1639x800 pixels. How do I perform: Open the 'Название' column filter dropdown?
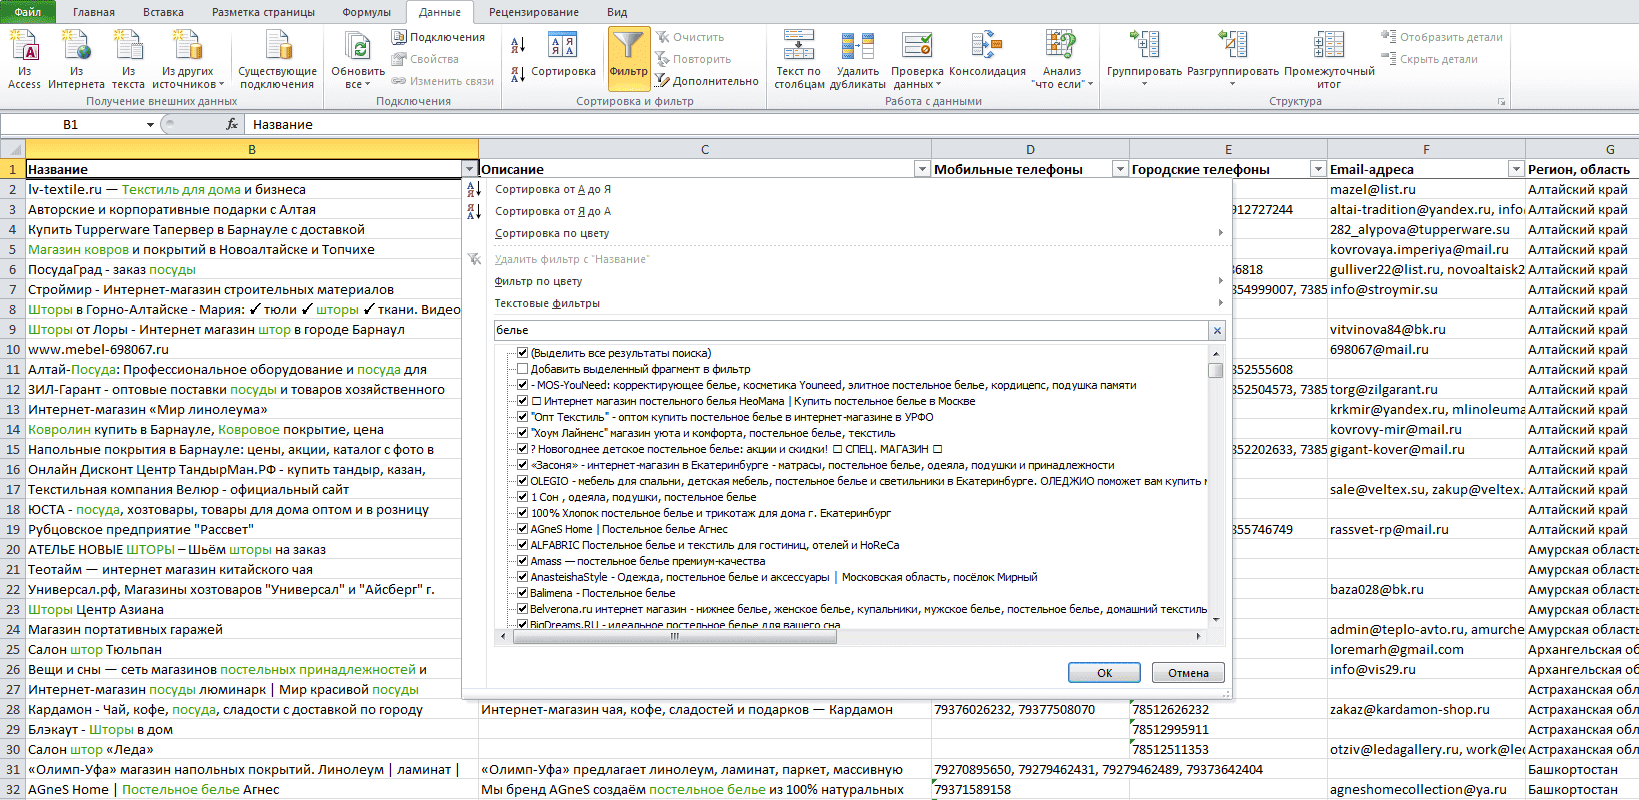pos(470,169)
